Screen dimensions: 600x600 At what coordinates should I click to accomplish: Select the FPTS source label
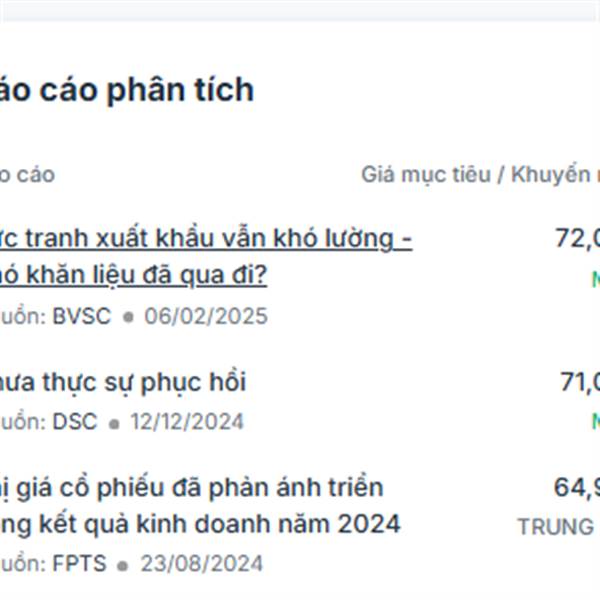pyautogui.click(x=79, y=563)
